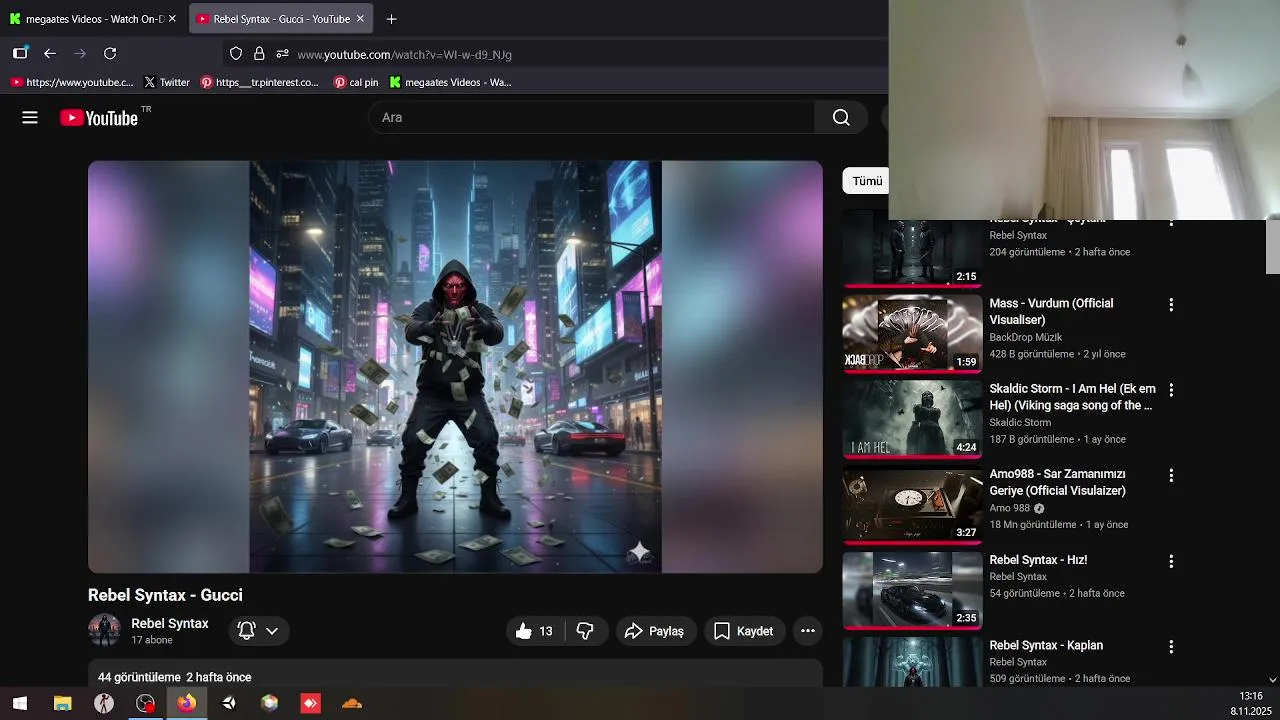
Task: Open options for Skaldic Storm - I Am Hel
Action: [x=1171, y=390]
